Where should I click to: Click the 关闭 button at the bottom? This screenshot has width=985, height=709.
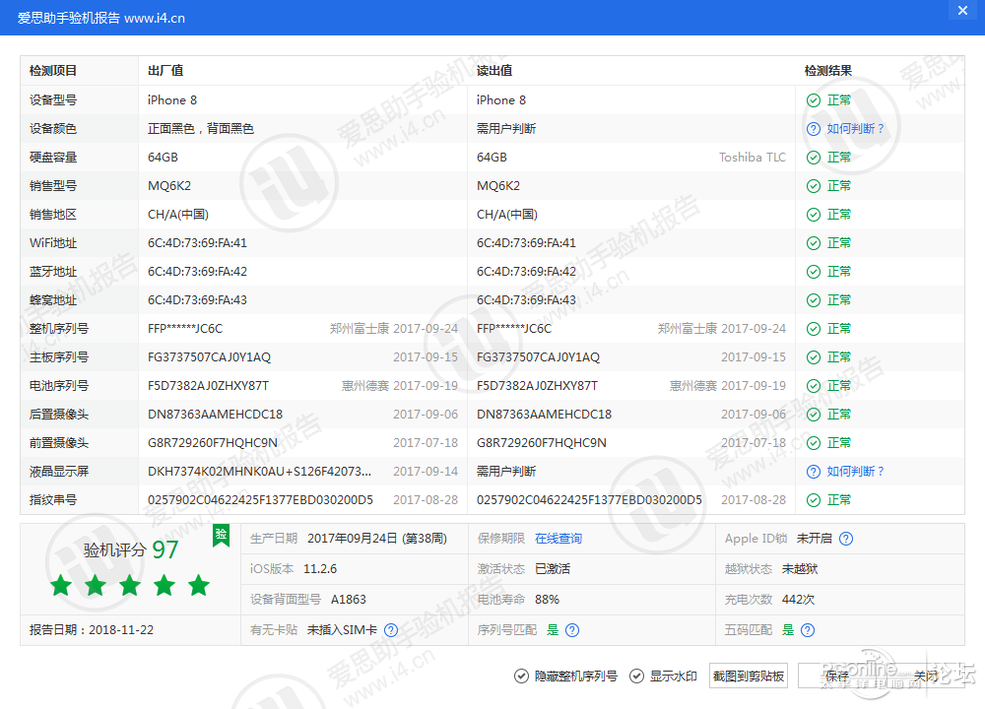(x=925, y=676)
